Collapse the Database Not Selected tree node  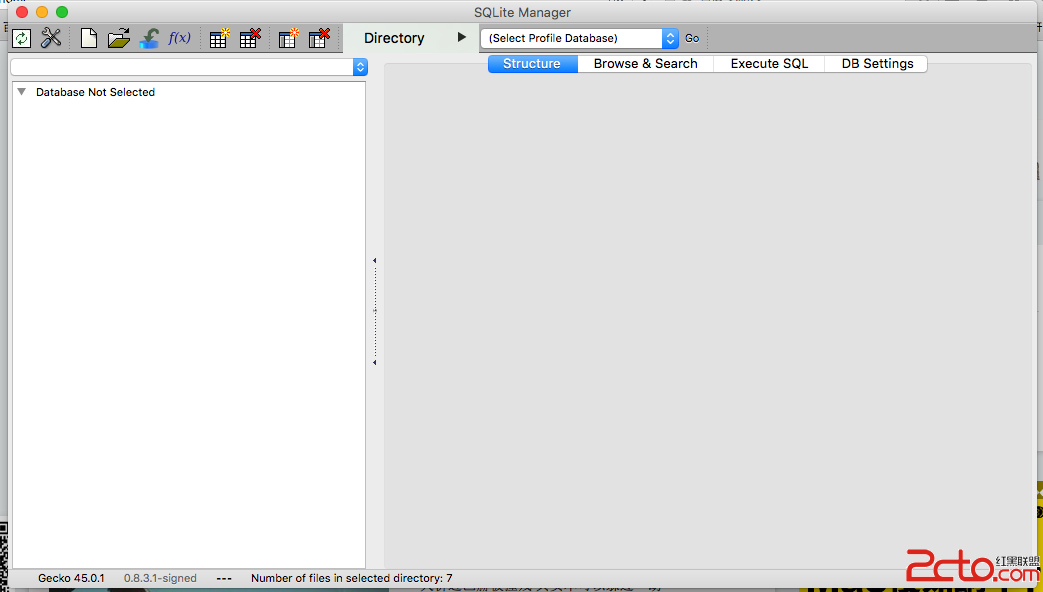pos(22,92)
